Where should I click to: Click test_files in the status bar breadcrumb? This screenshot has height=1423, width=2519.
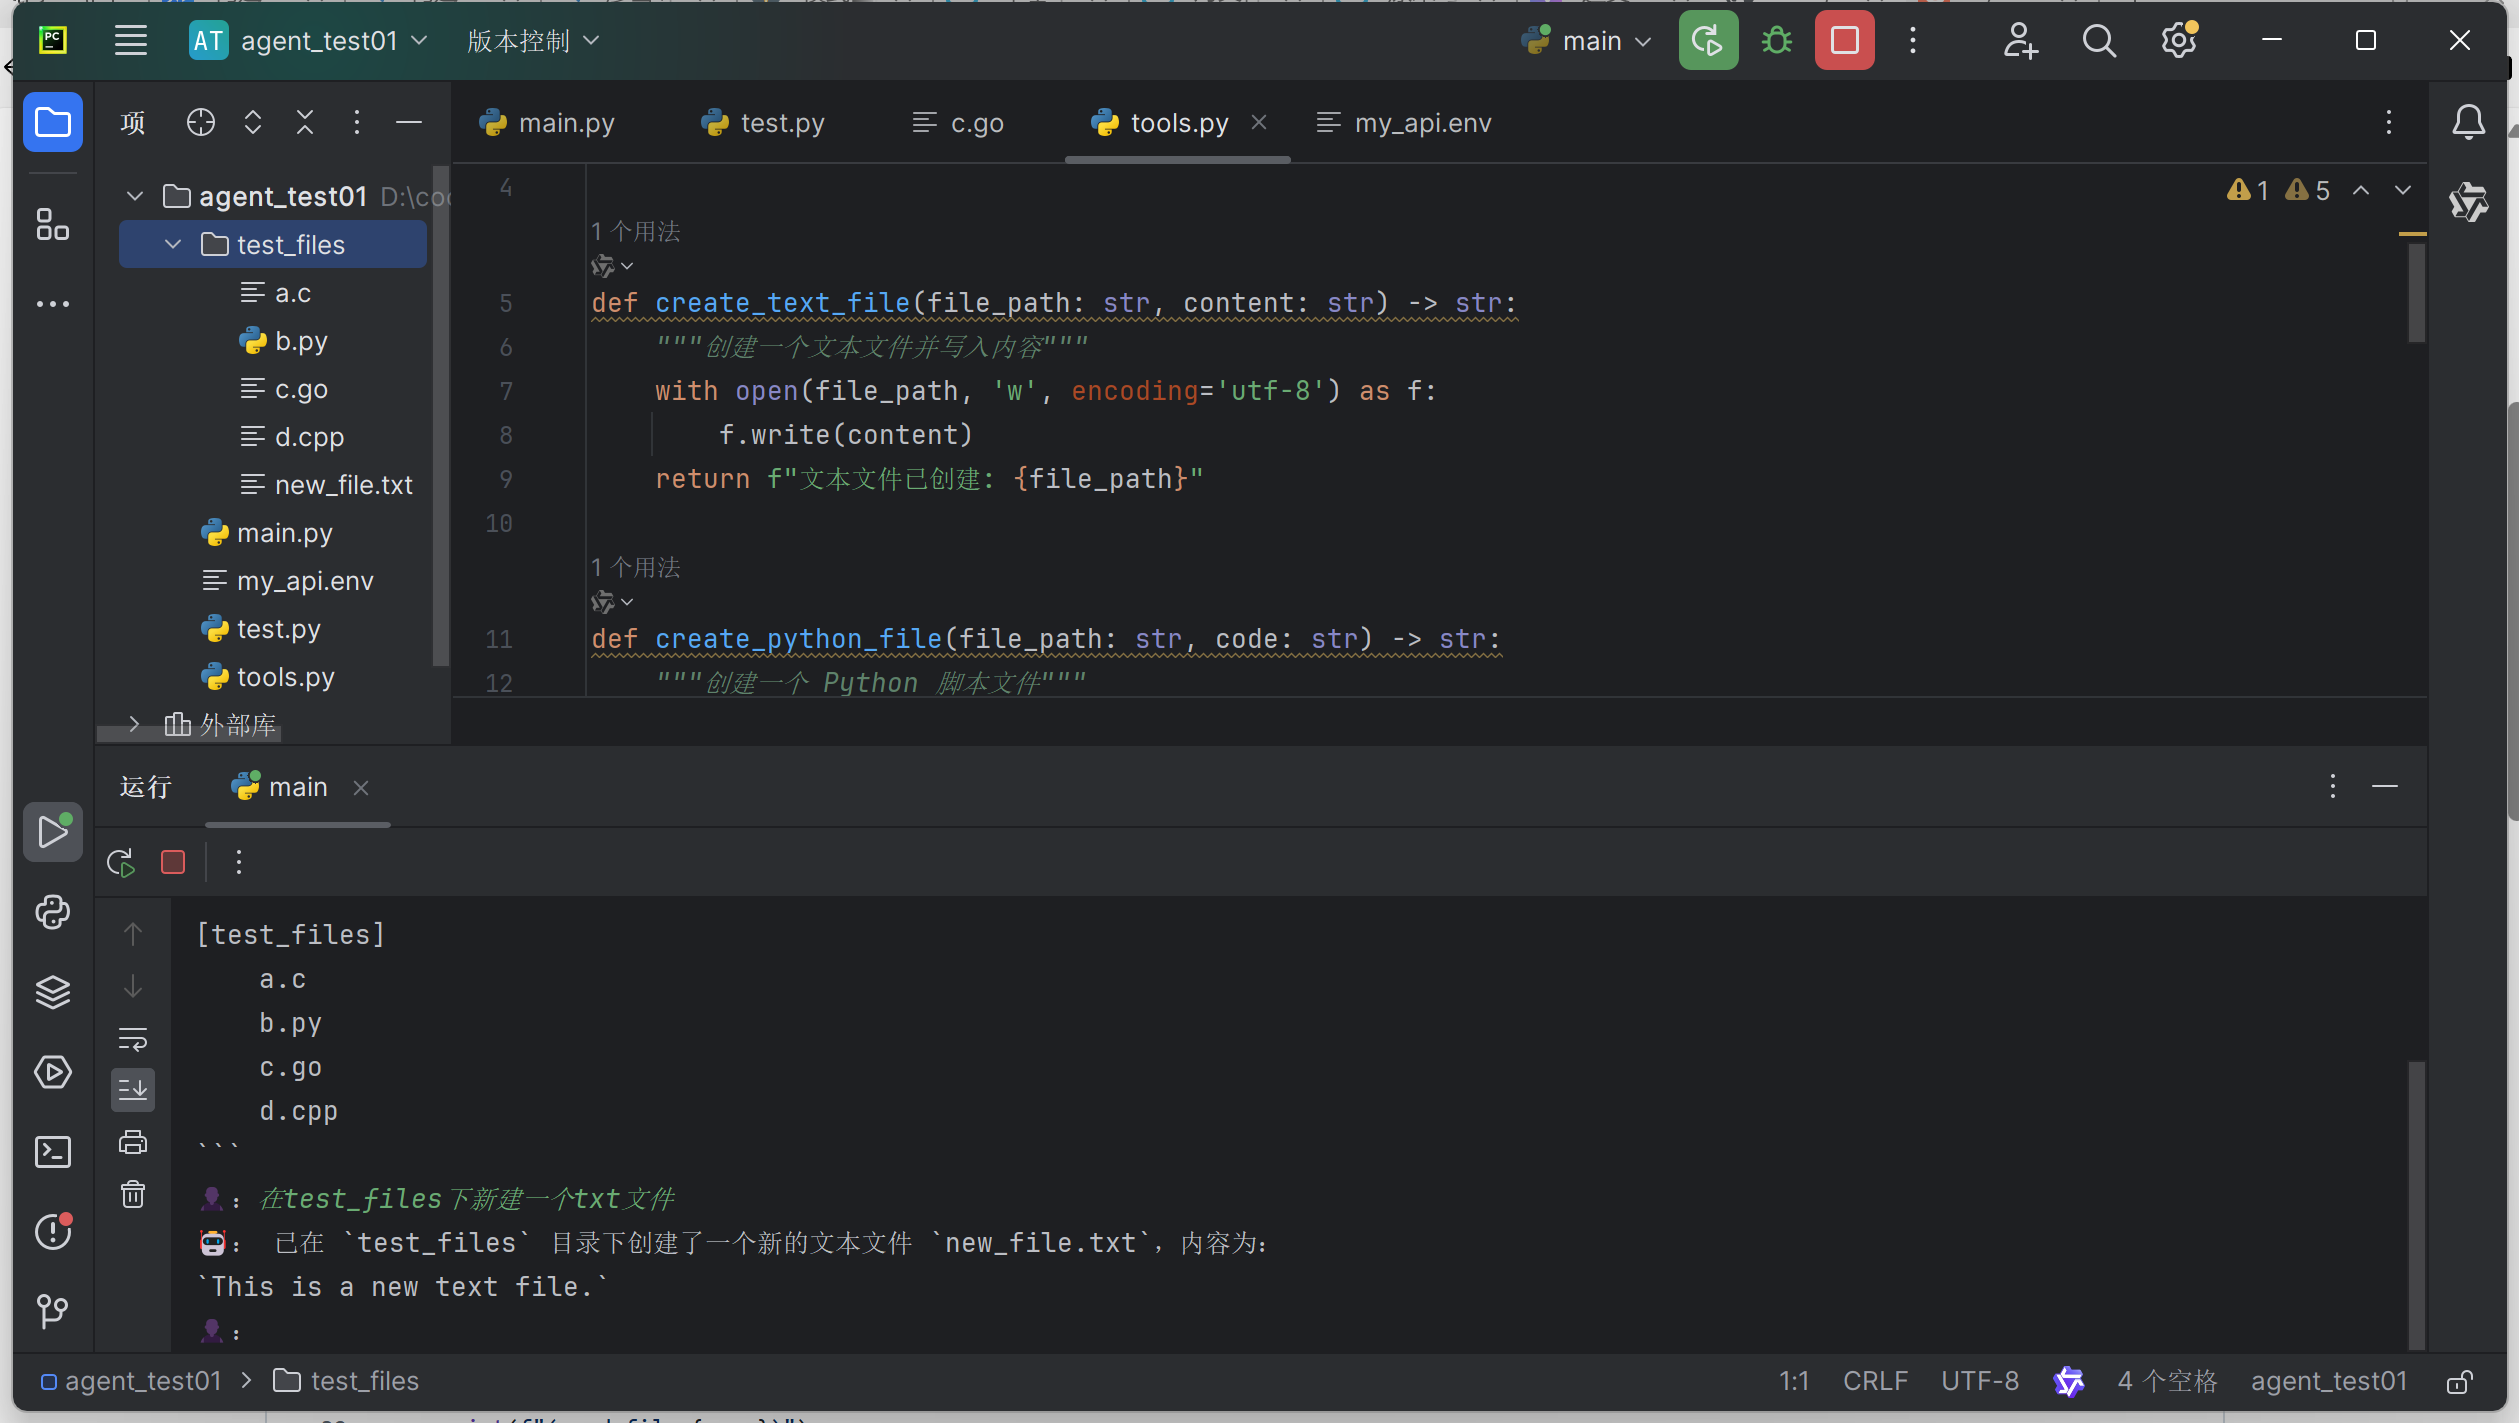tap(363, 1381)
